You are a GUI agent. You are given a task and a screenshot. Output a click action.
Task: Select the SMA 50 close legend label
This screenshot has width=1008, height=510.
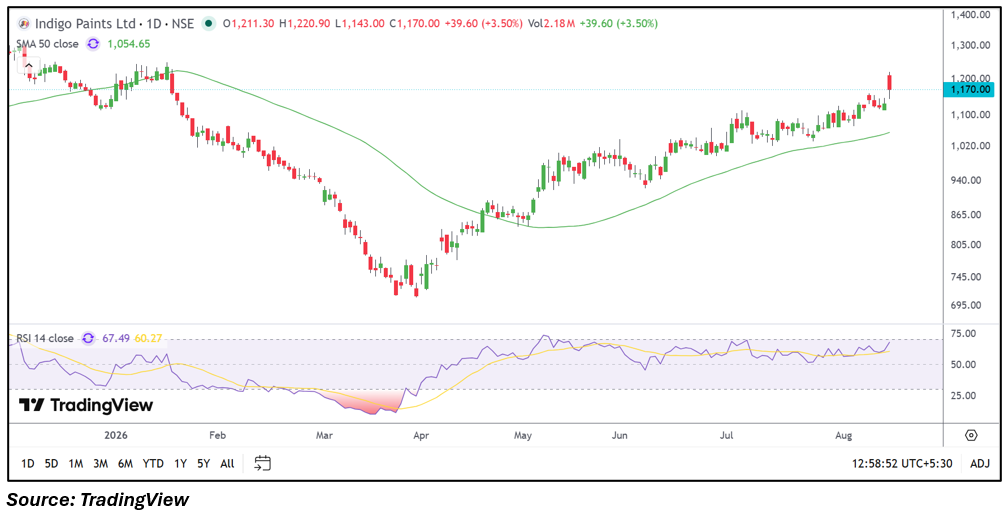[x=48, y=44]
